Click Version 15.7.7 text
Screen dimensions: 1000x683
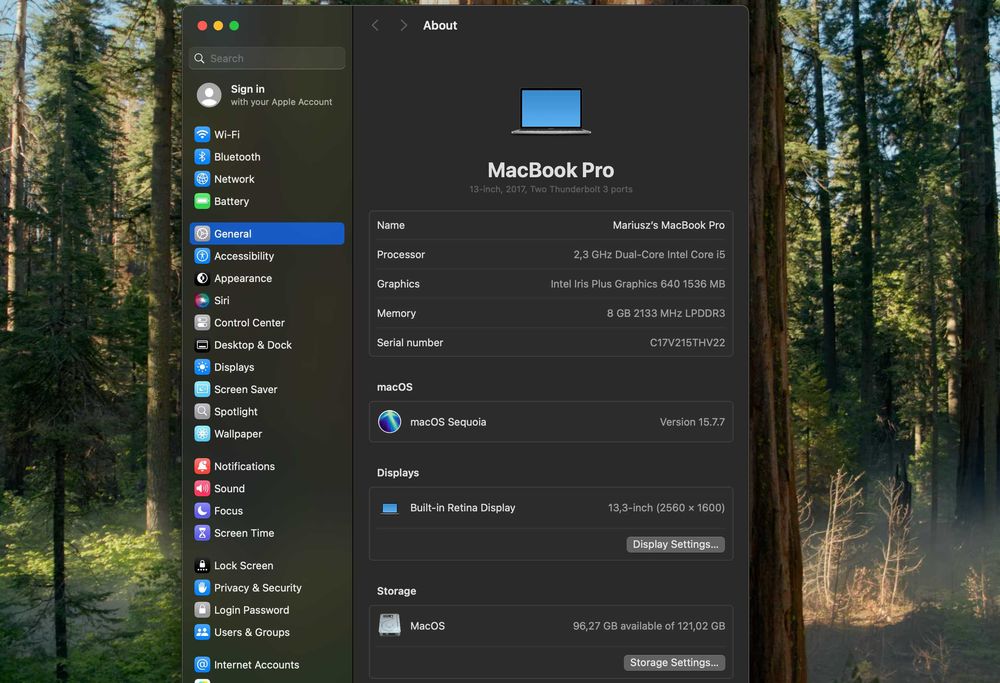(692, 422)
